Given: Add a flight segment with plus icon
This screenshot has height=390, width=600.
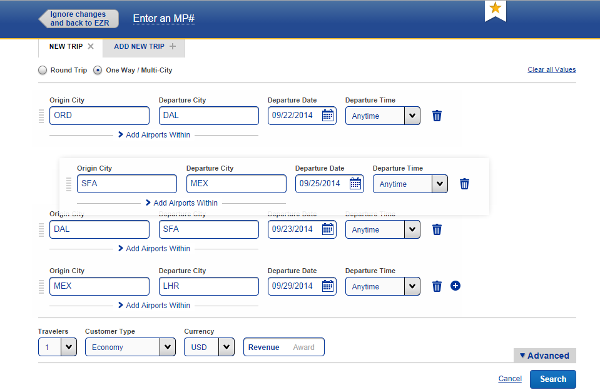Looking at the screenshot, I should 455,286.
